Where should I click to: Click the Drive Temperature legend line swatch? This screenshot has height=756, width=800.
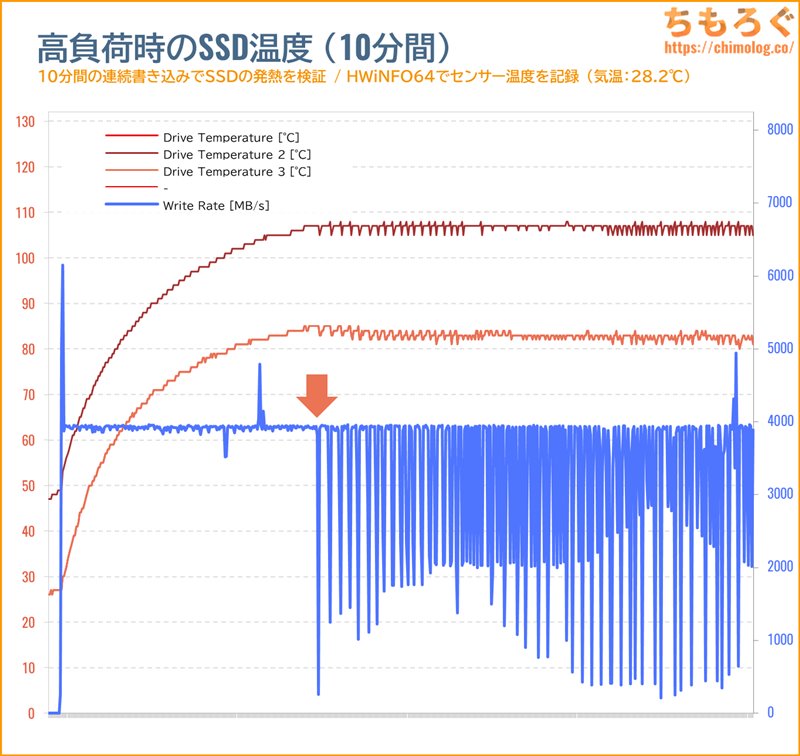coord(132,136)
